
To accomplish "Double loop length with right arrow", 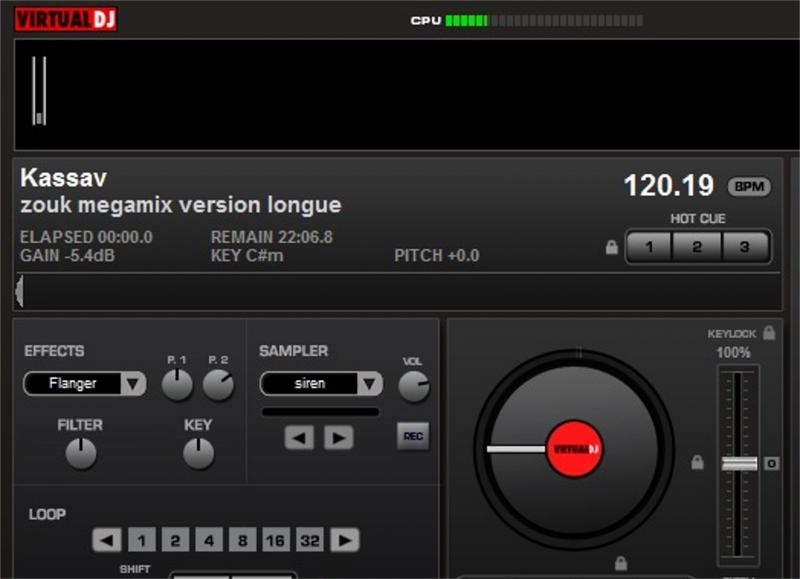I will point(345,540).
